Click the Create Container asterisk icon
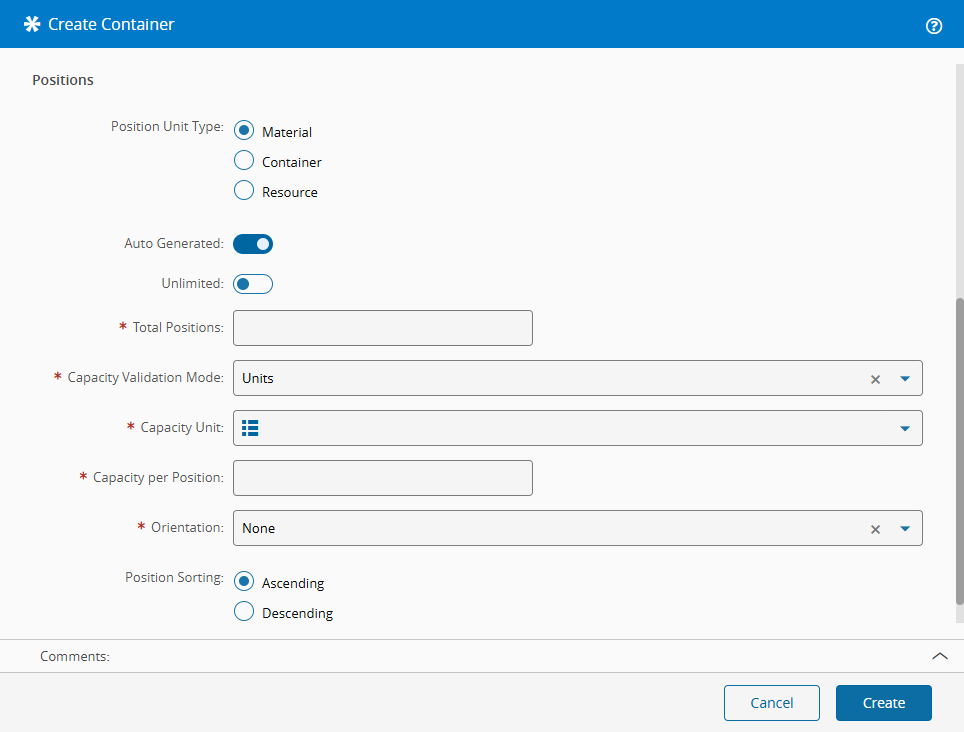Image resolution: width=964 pixels, height=732 pixels. [x=32, y=24]
